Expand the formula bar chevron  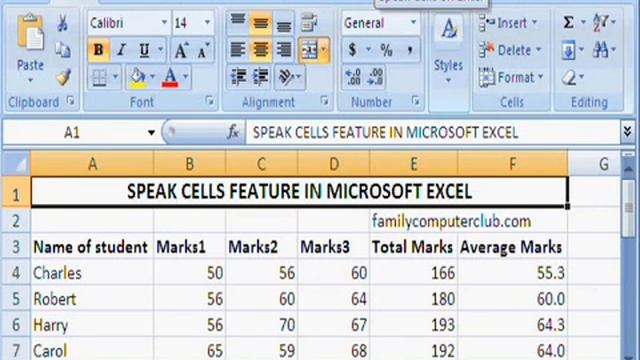(x=628, y=131)
